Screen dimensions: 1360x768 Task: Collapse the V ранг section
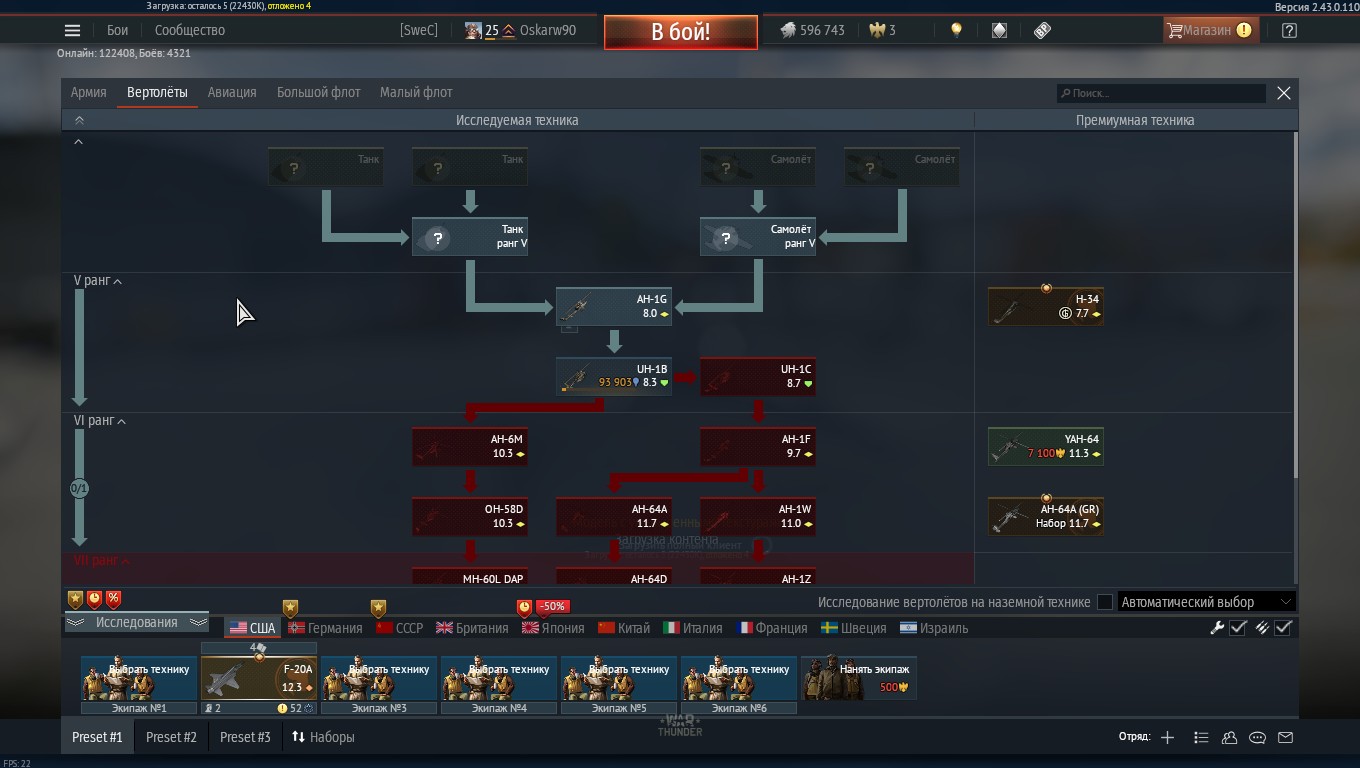[x=98, y=281]
